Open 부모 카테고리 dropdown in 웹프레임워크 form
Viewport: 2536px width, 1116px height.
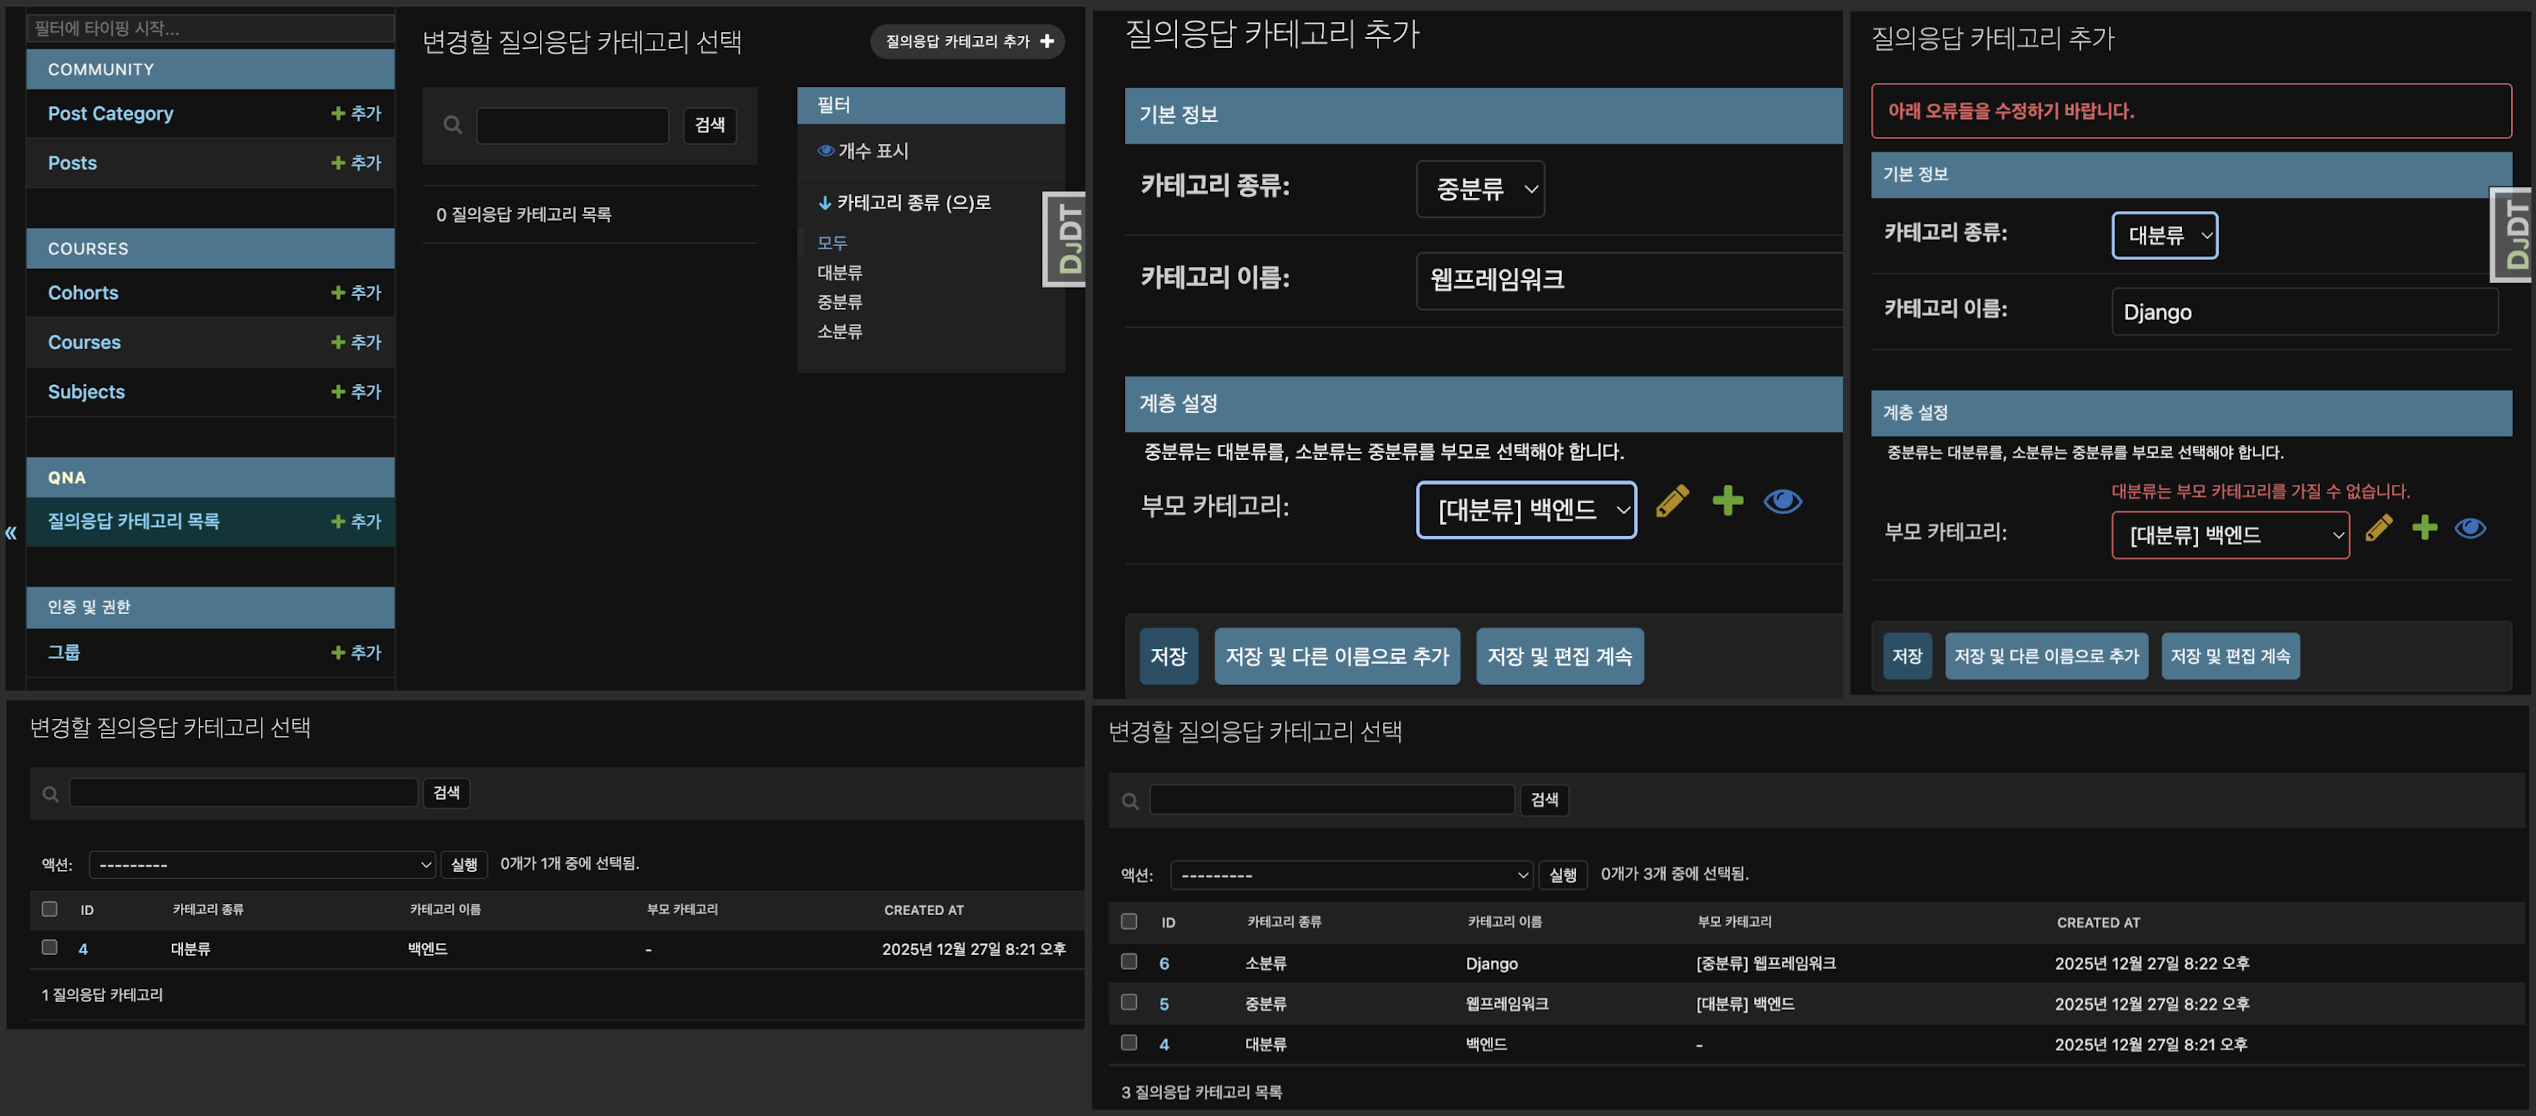(x=1526, y=510)
